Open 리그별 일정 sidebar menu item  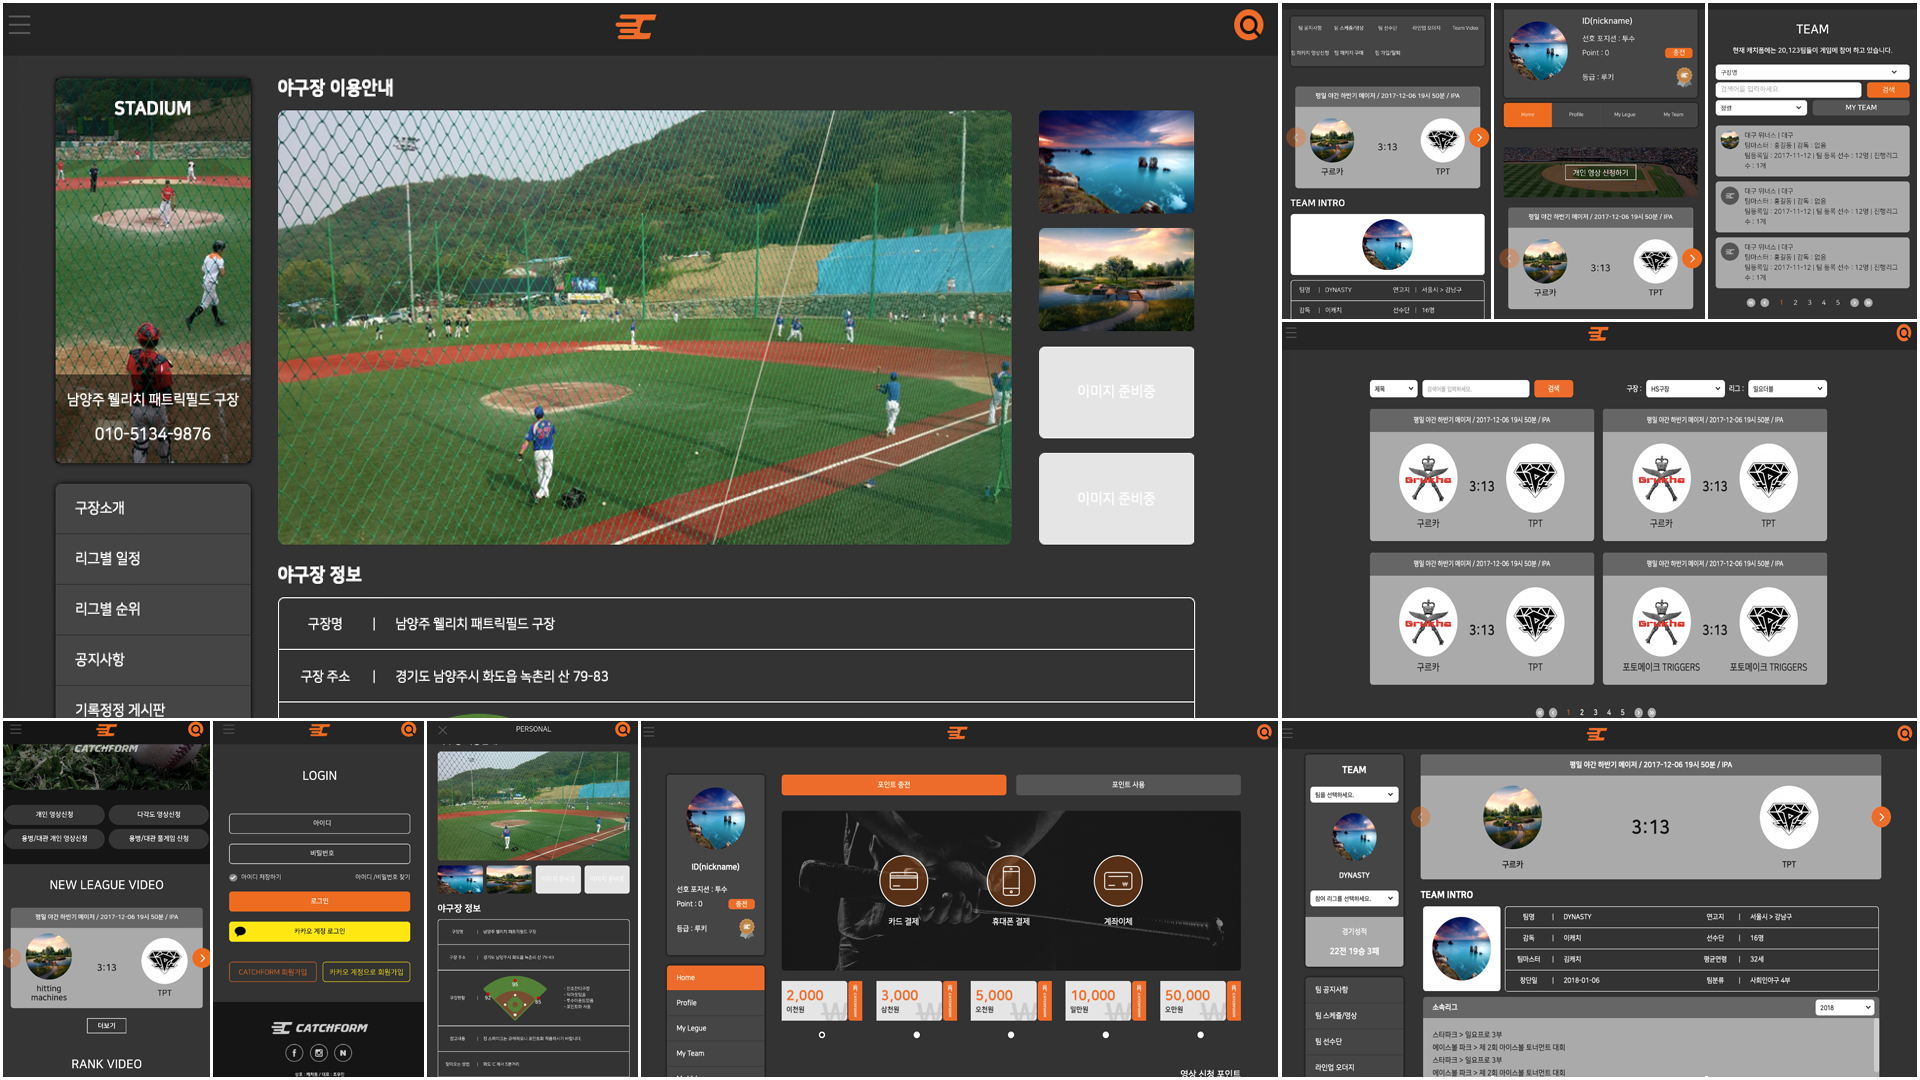click(152, 559)
